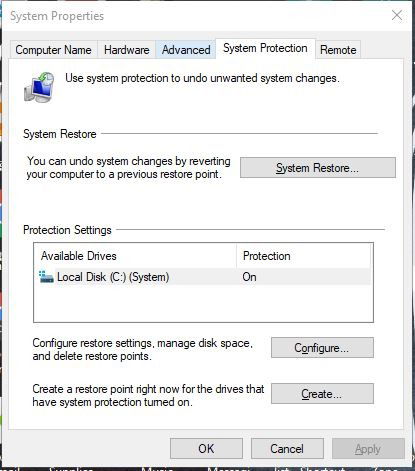The height and width of the screenshot is (471, 415).
Task: Go to the Advanced tab
Action: pyautogui.click(x=186, y=50)
